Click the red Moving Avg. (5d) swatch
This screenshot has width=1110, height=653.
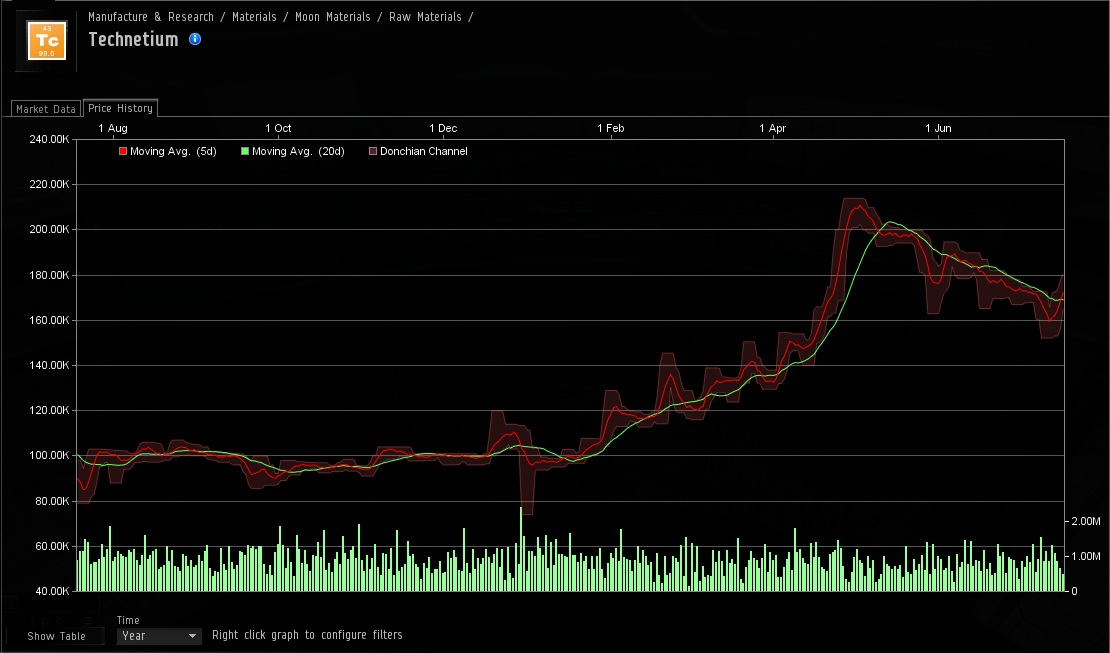(122, 151)
